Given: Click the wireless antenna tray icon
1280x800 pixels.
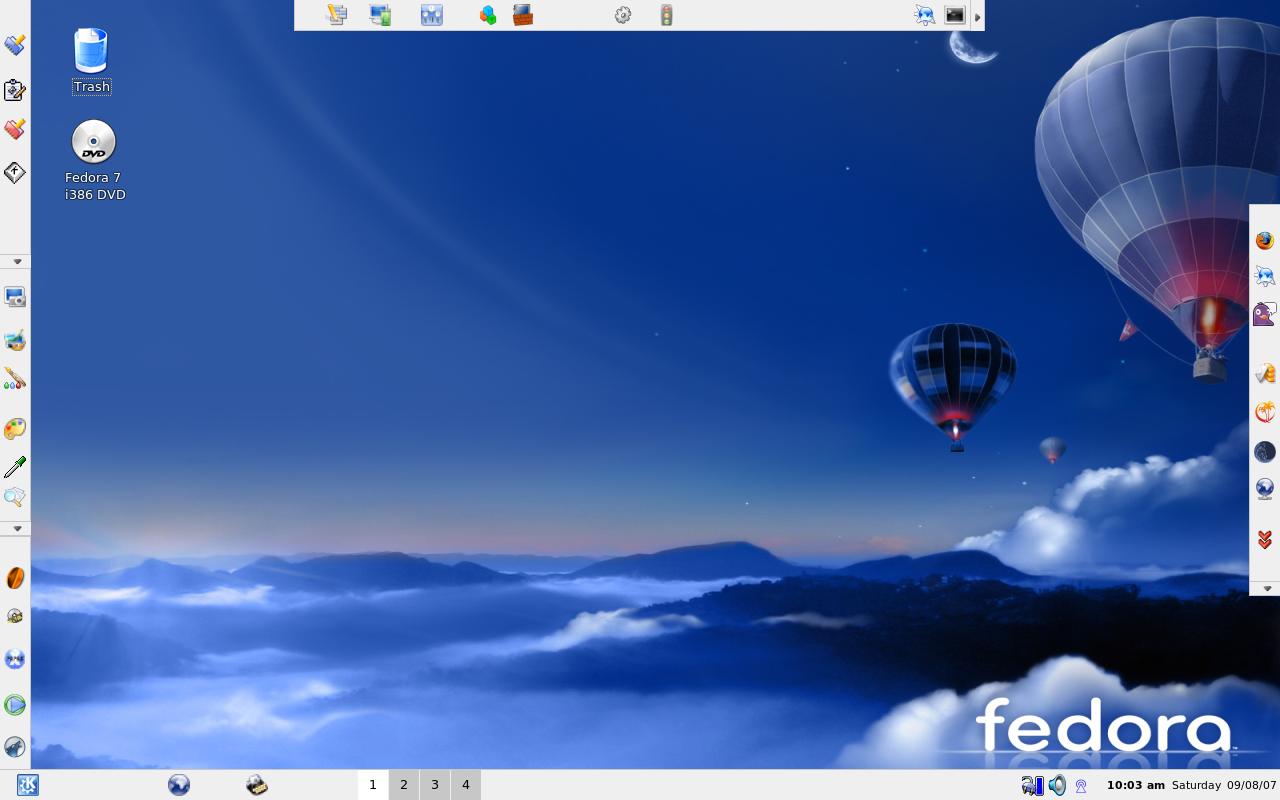Looking at the screenshot, I should [x=1081, y=786].
